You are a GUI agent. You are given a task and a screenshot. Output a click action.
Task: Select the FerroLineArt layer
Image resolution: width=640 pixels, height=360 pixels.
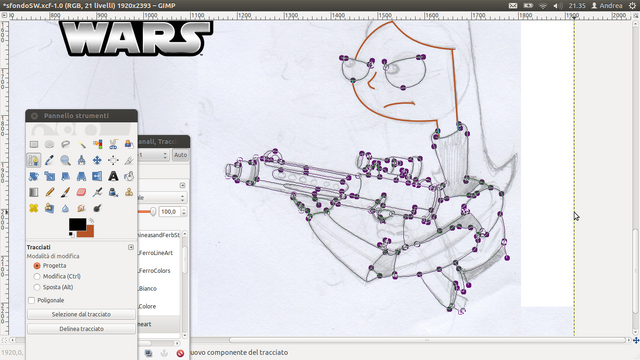[x=159, y=253]
